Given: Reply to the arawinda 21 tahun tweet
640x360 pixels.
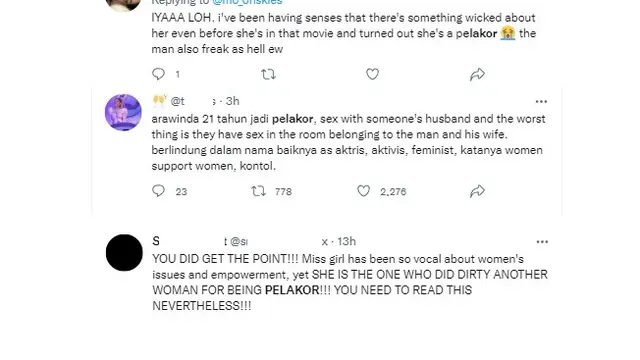Looking at the screenshot, I should [x=158, y=191].
